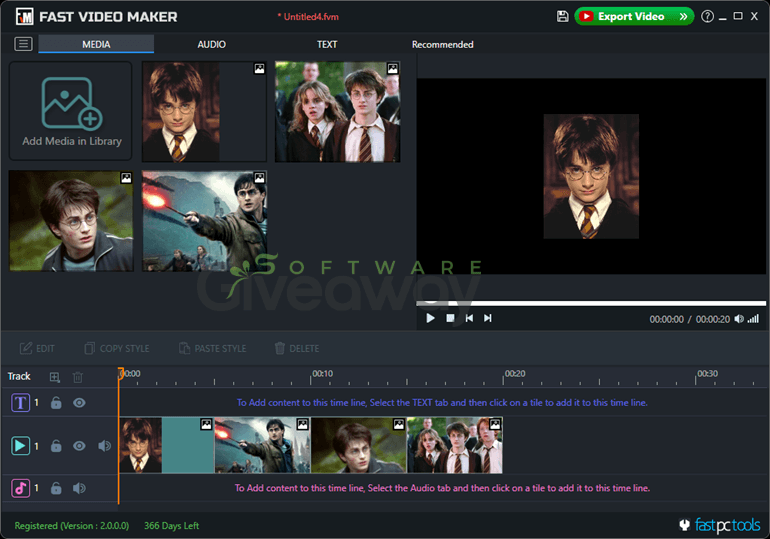Select the forest Harry clip on the timeline
The height and width of the screenshot is (539, 770).
pyautogui.click(x=358, y=445)
